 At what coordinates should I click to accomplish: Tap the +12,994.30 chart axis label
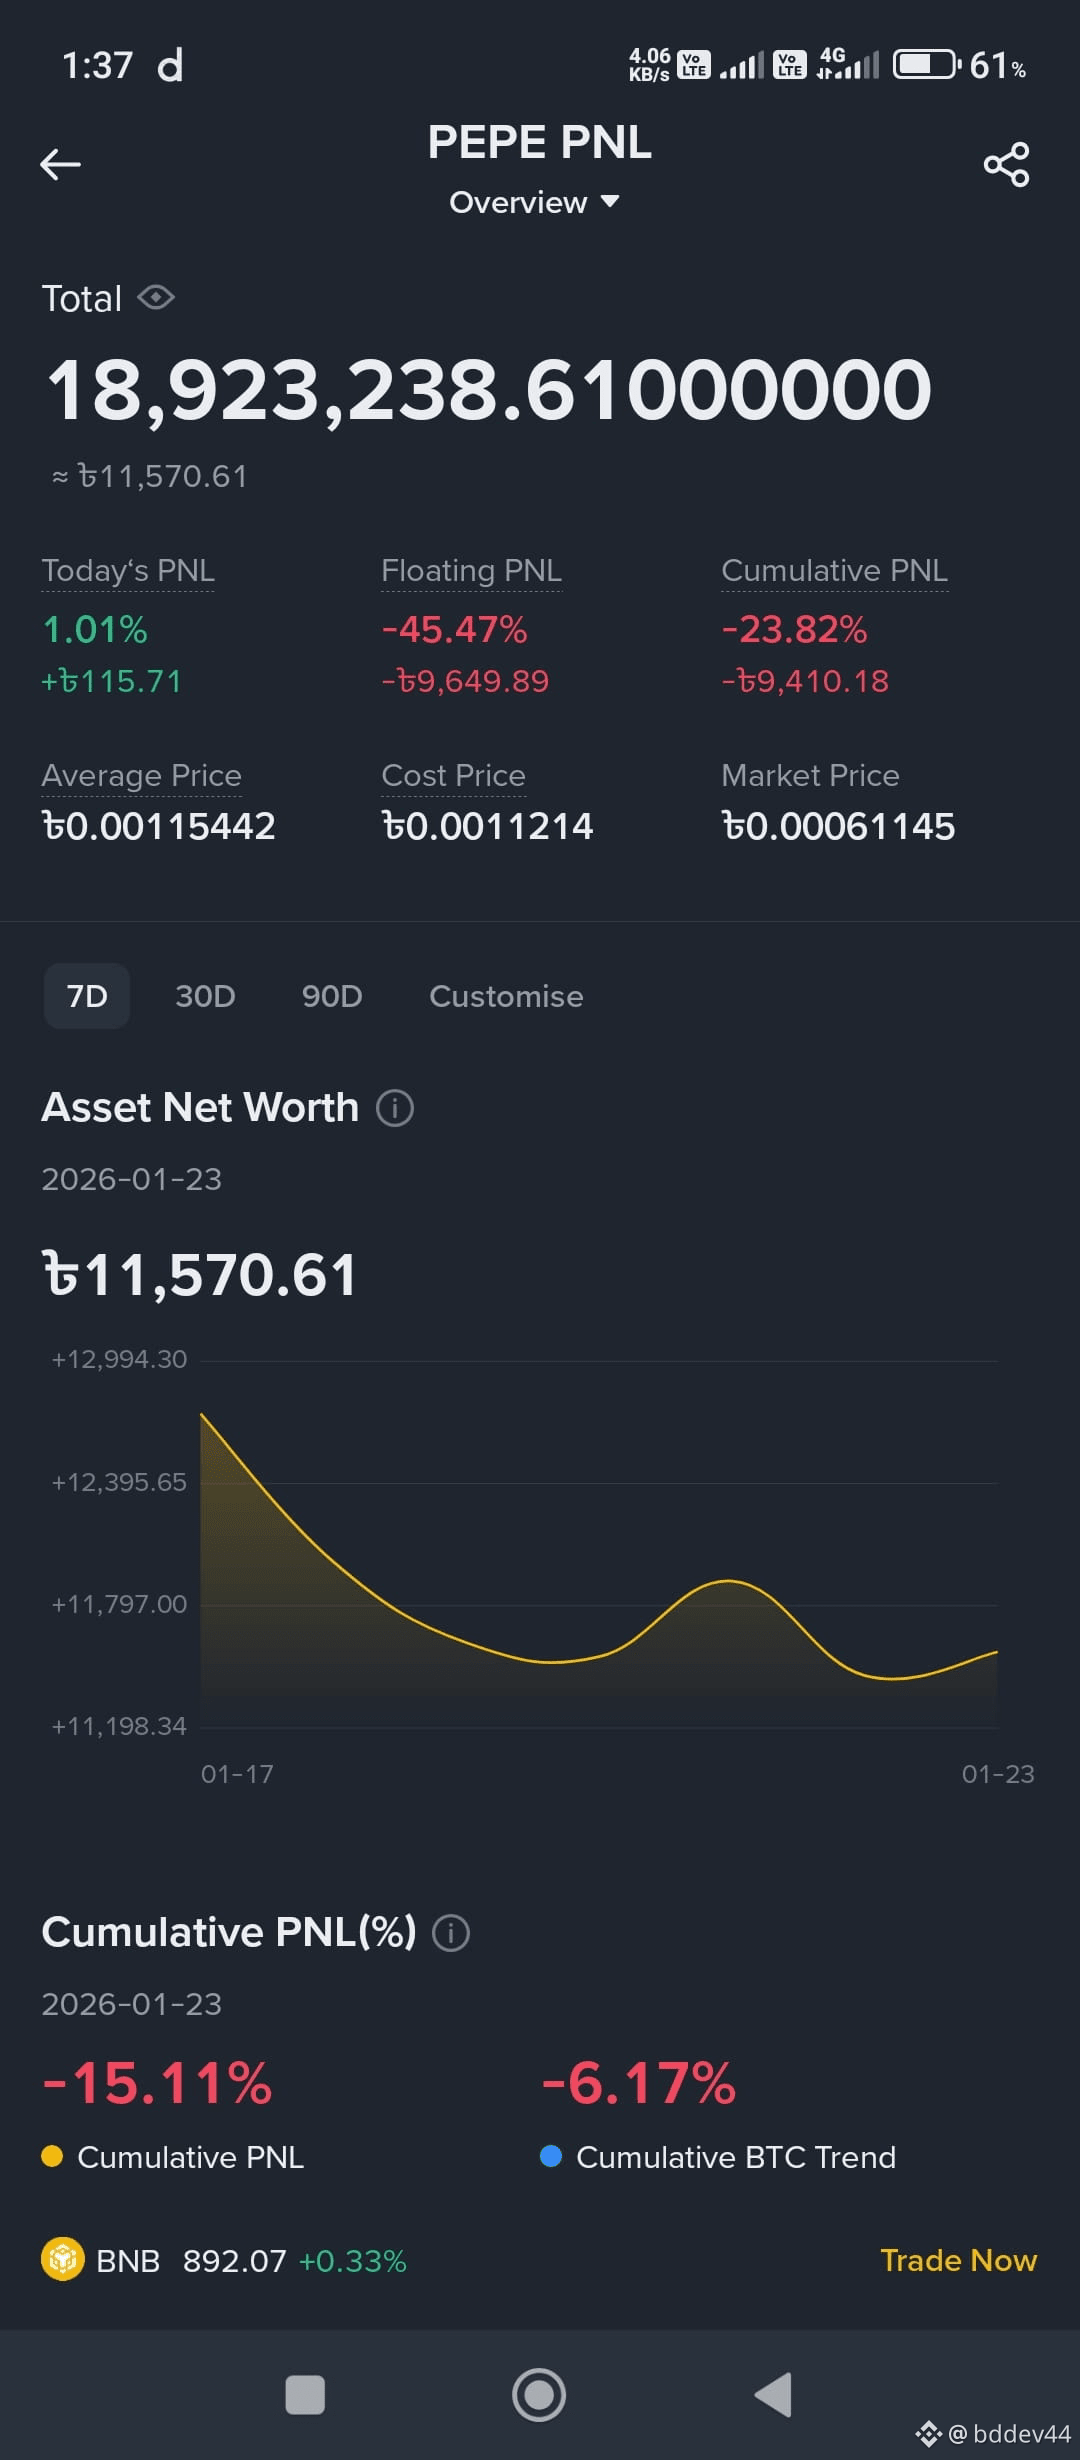[119, 1359]
